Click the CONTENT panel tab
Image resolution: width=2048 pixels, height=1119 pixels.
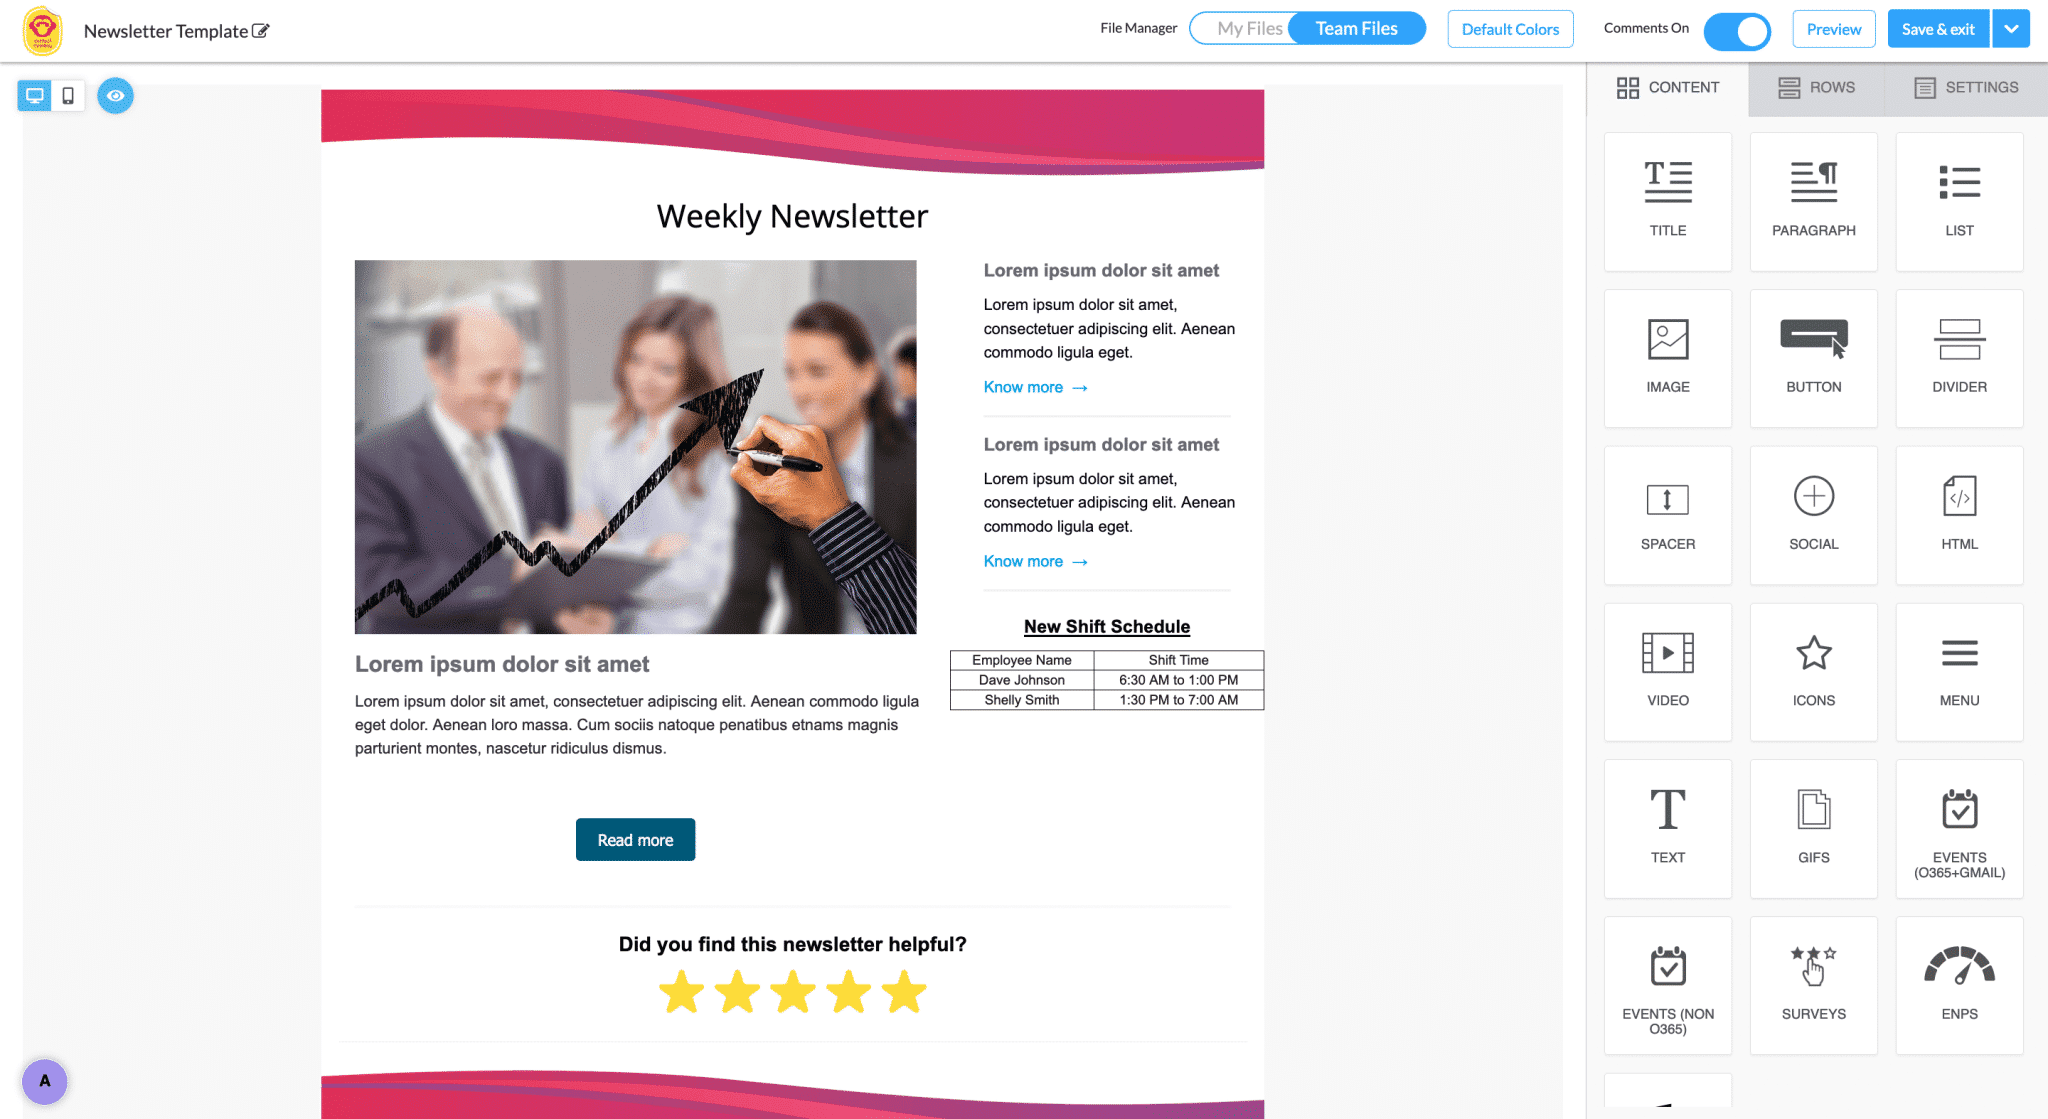click(1669, 85)
